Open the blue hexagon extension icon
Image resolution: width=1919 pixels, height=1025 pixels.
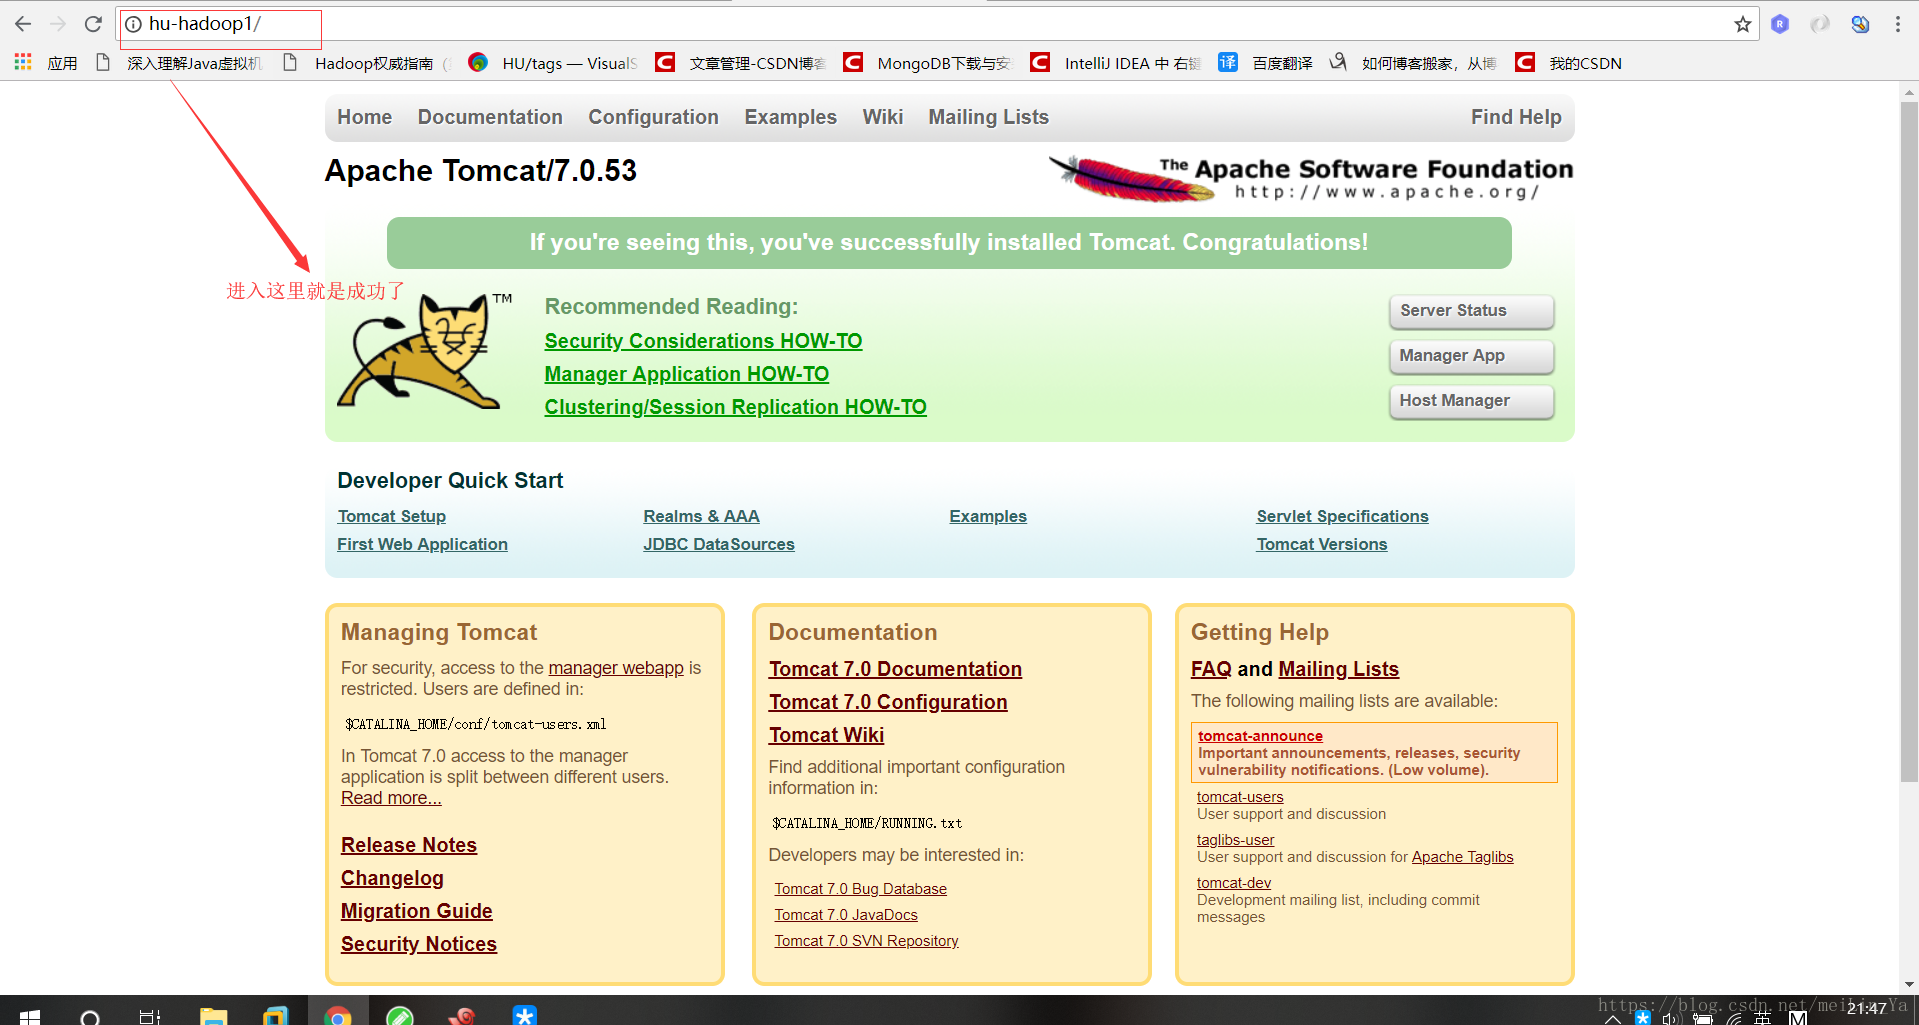[1780, 24]
